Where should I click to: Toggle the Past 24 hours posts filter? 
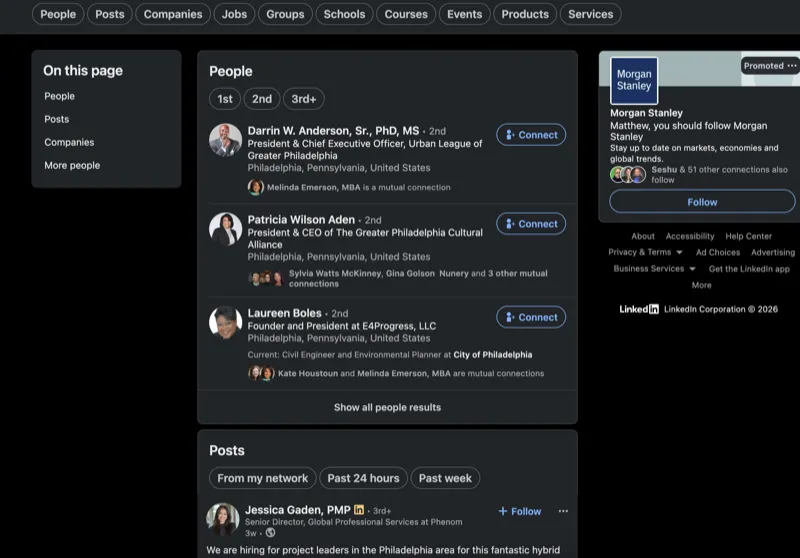[363, 478]
